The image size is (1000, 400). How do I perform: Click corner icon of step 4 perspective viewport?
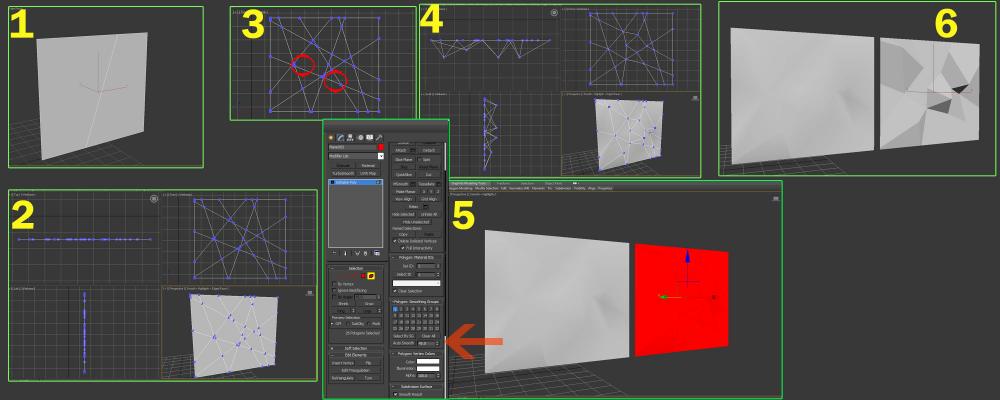[695, 98]
